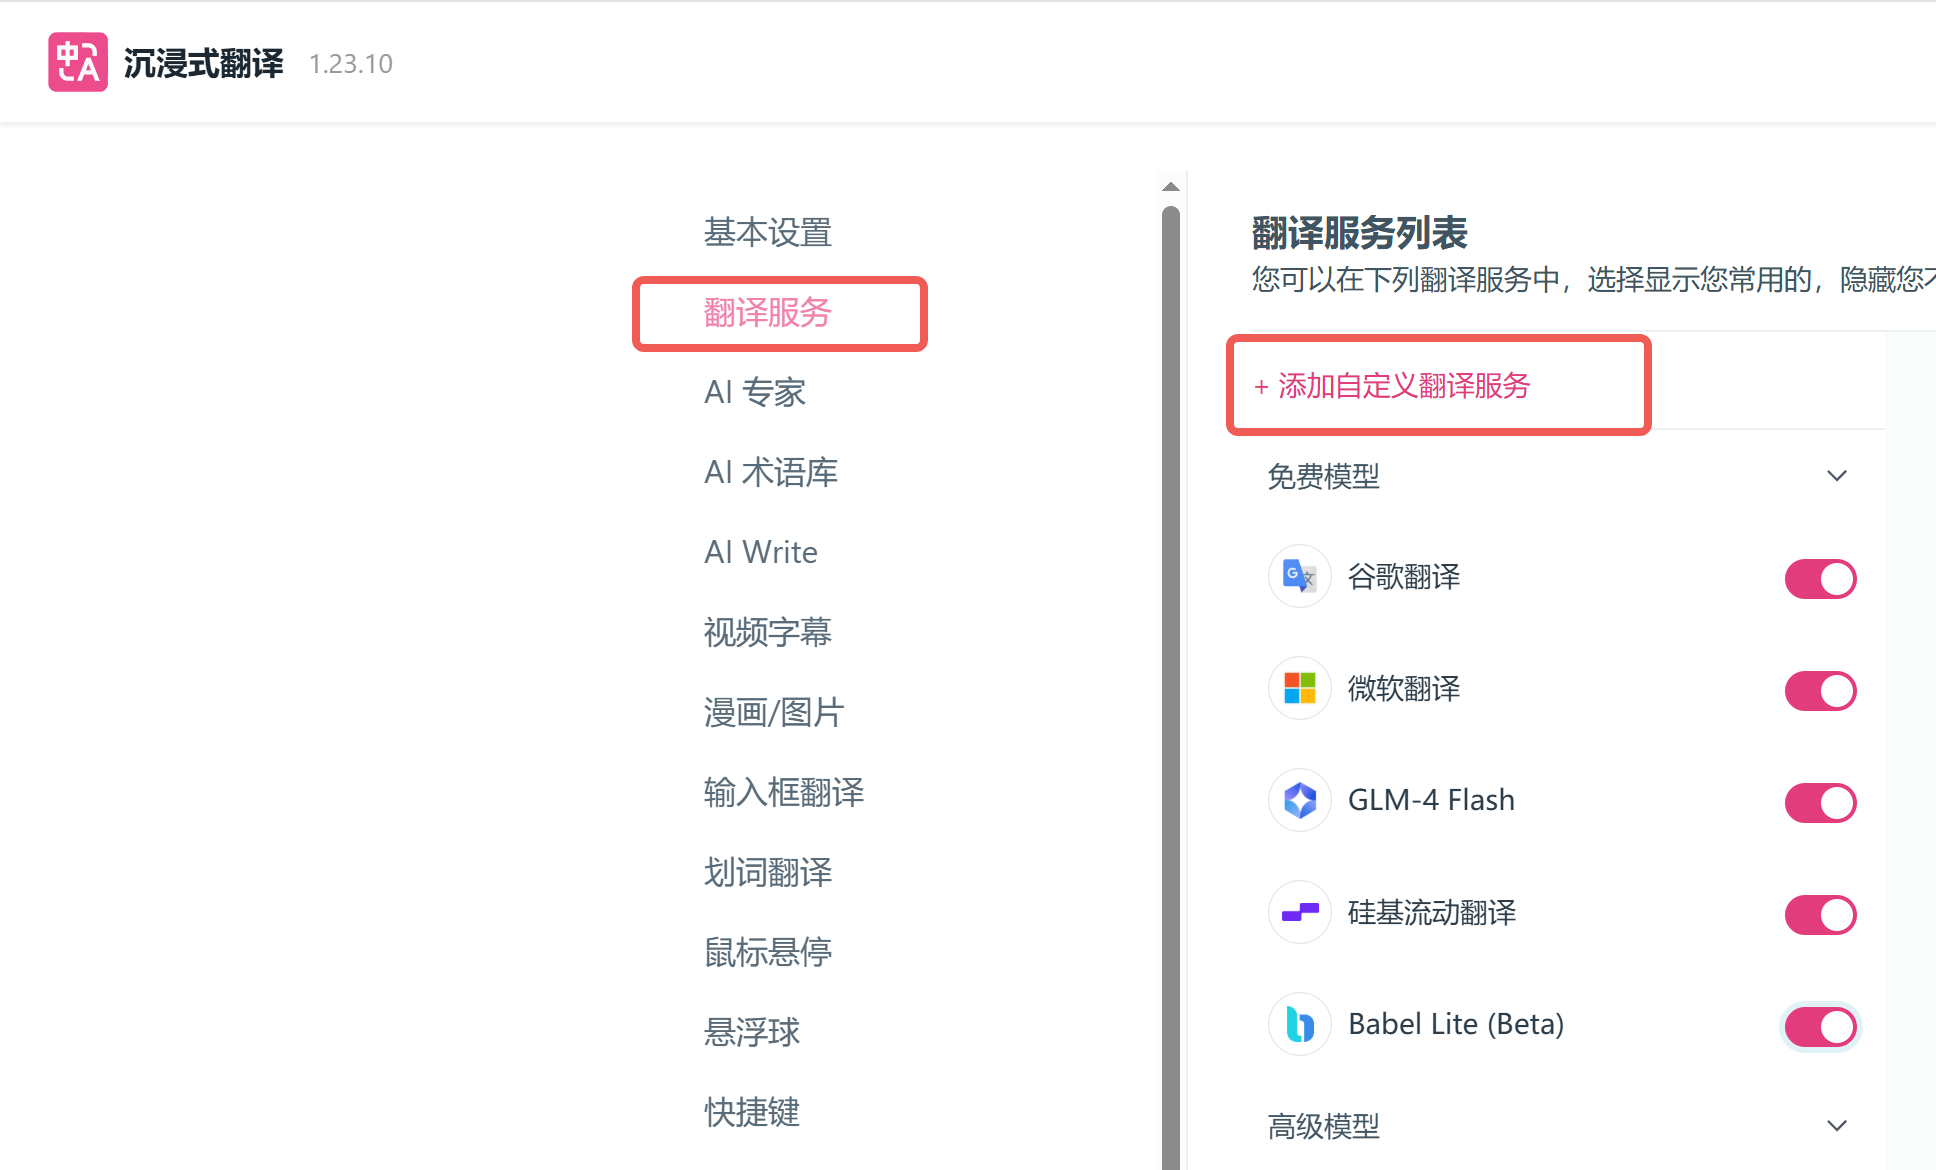Click the 硅基流动翻译 service icon

click(x=1298, y=912)
